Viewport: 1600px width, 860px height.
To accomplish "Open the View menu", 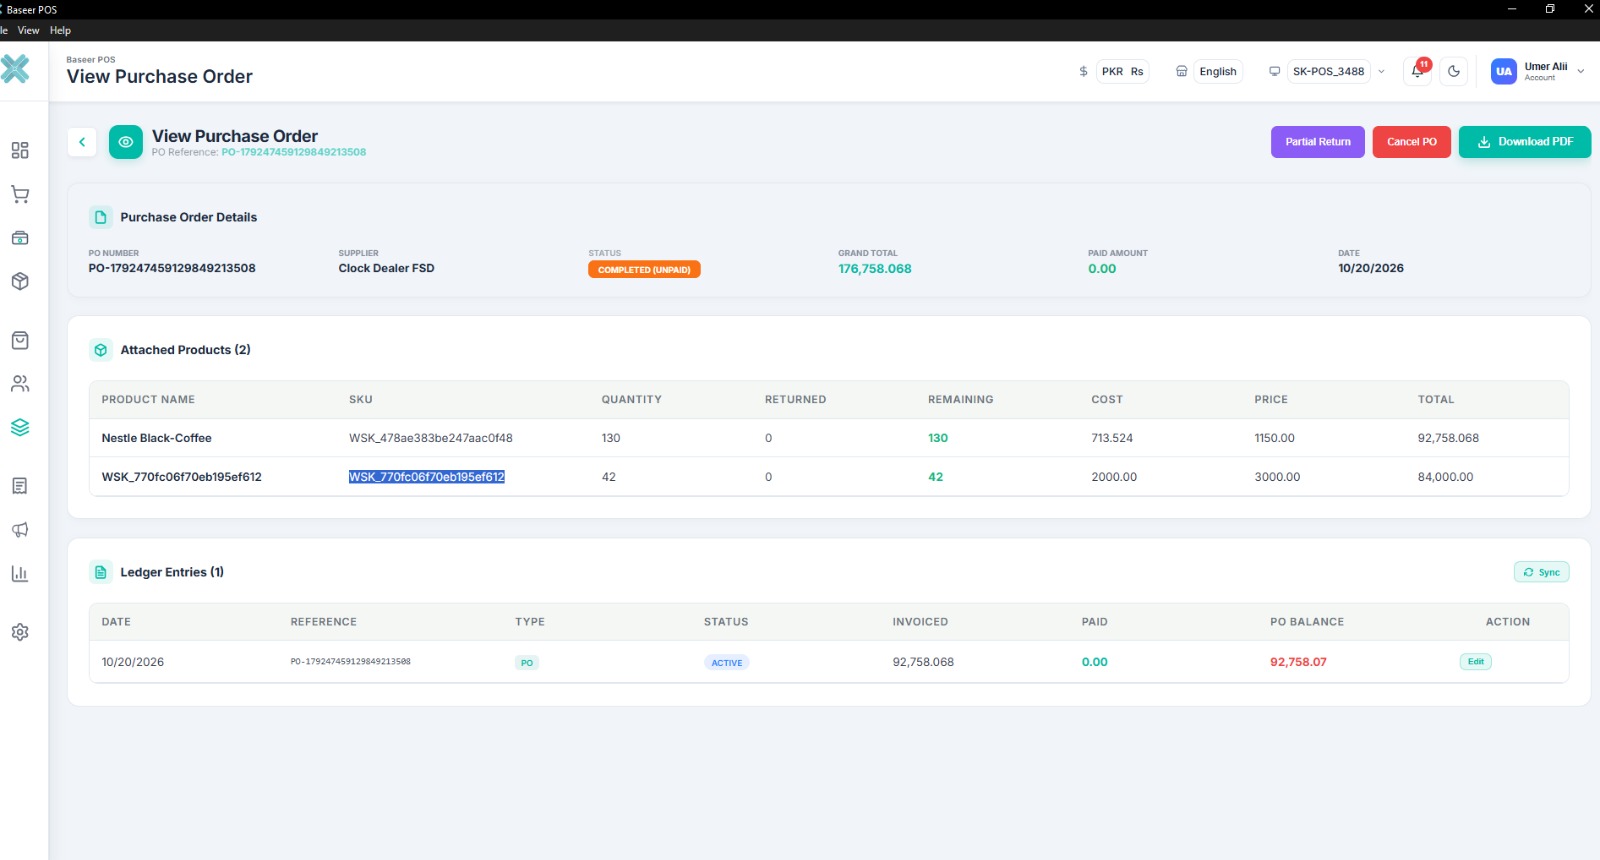I will click(x=28, y=30).
